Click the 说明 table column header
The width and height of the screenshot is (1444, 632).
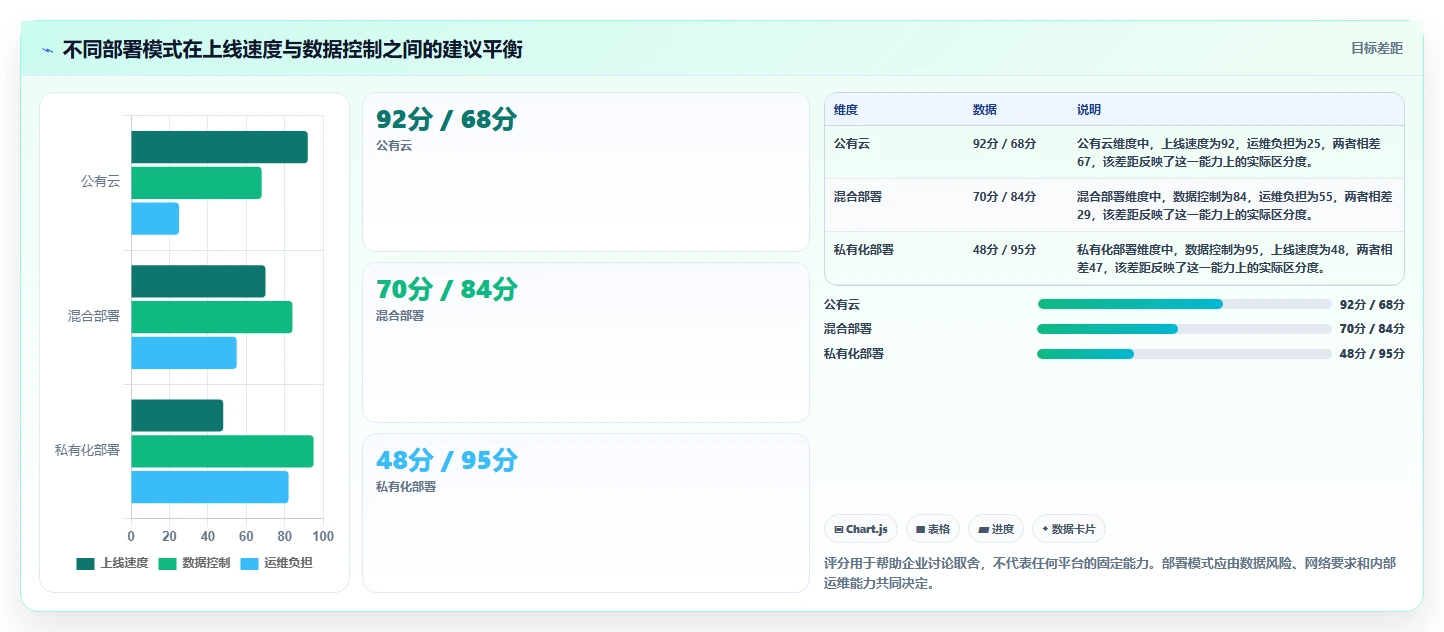[x=1089, y=110]
